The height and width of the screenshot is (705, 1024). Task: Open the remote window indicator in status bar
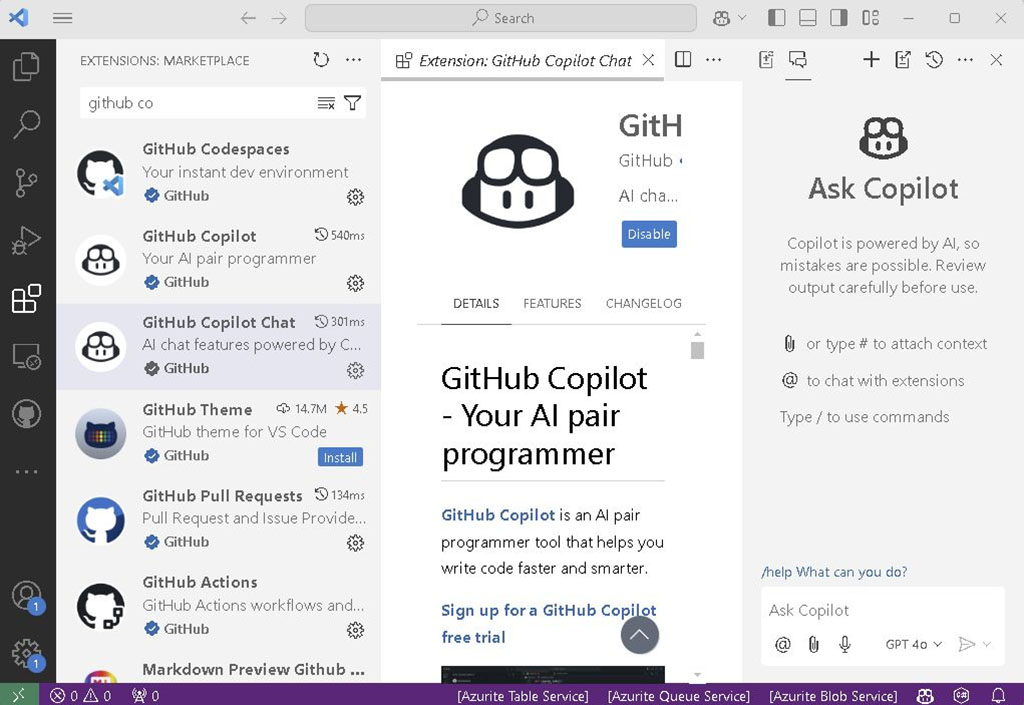[19, 695]
